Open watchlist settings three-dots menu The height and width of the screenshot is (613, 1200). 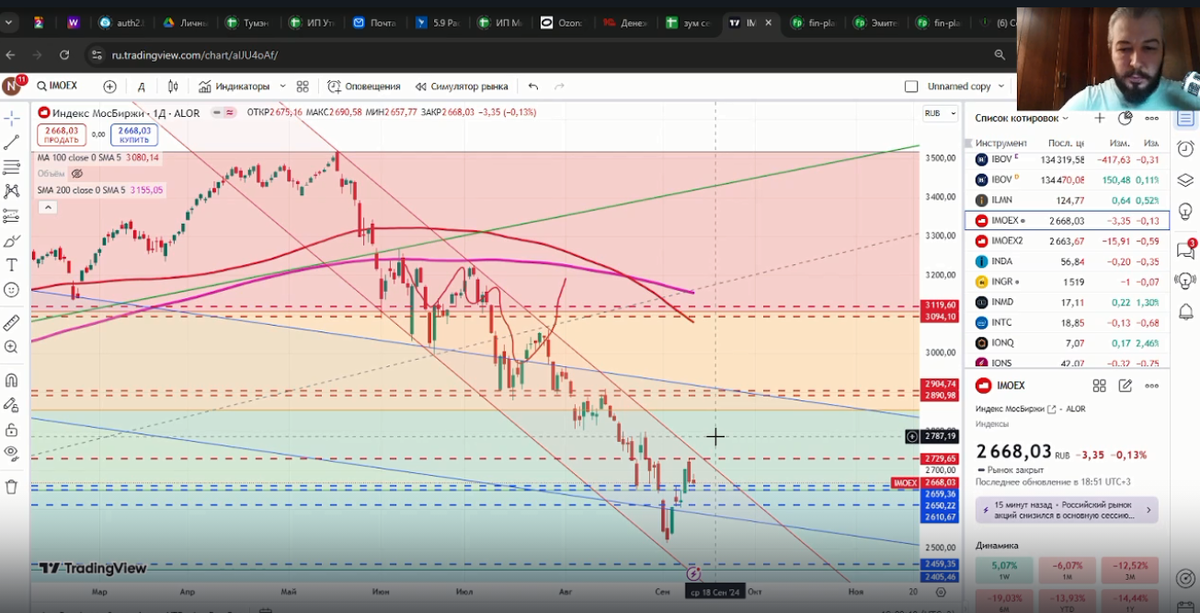click(x=1151, y=118)
